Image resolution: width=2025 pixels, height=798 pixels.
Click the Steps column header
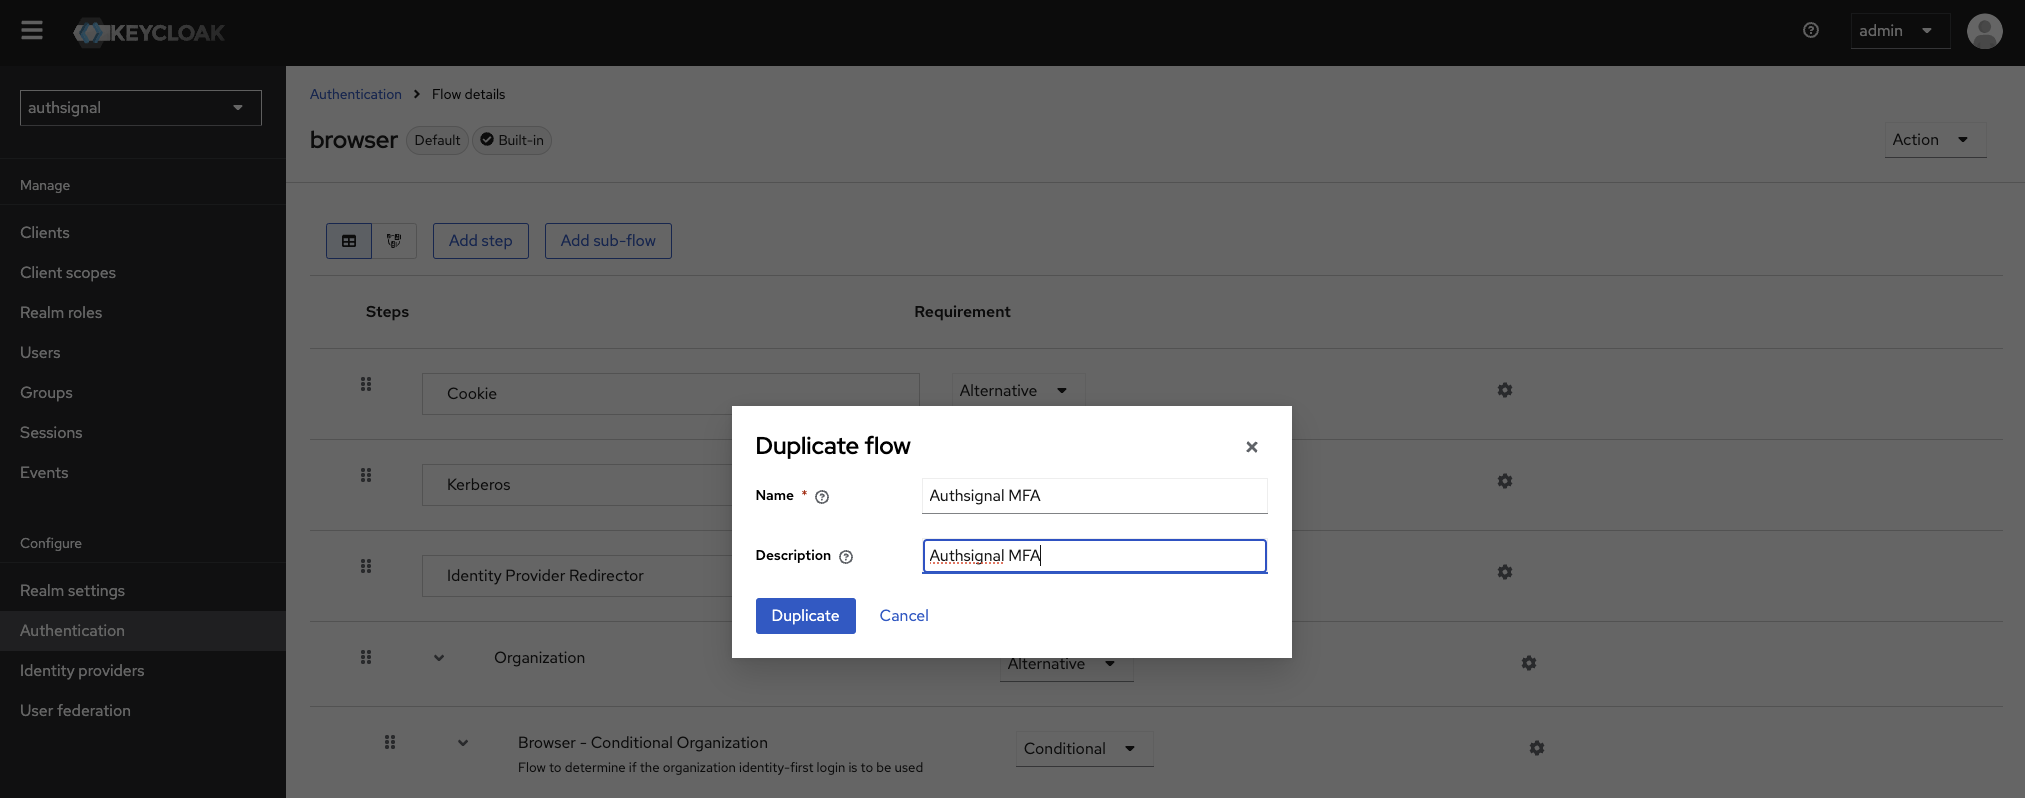pyautogui.click(x=387, y=312)
